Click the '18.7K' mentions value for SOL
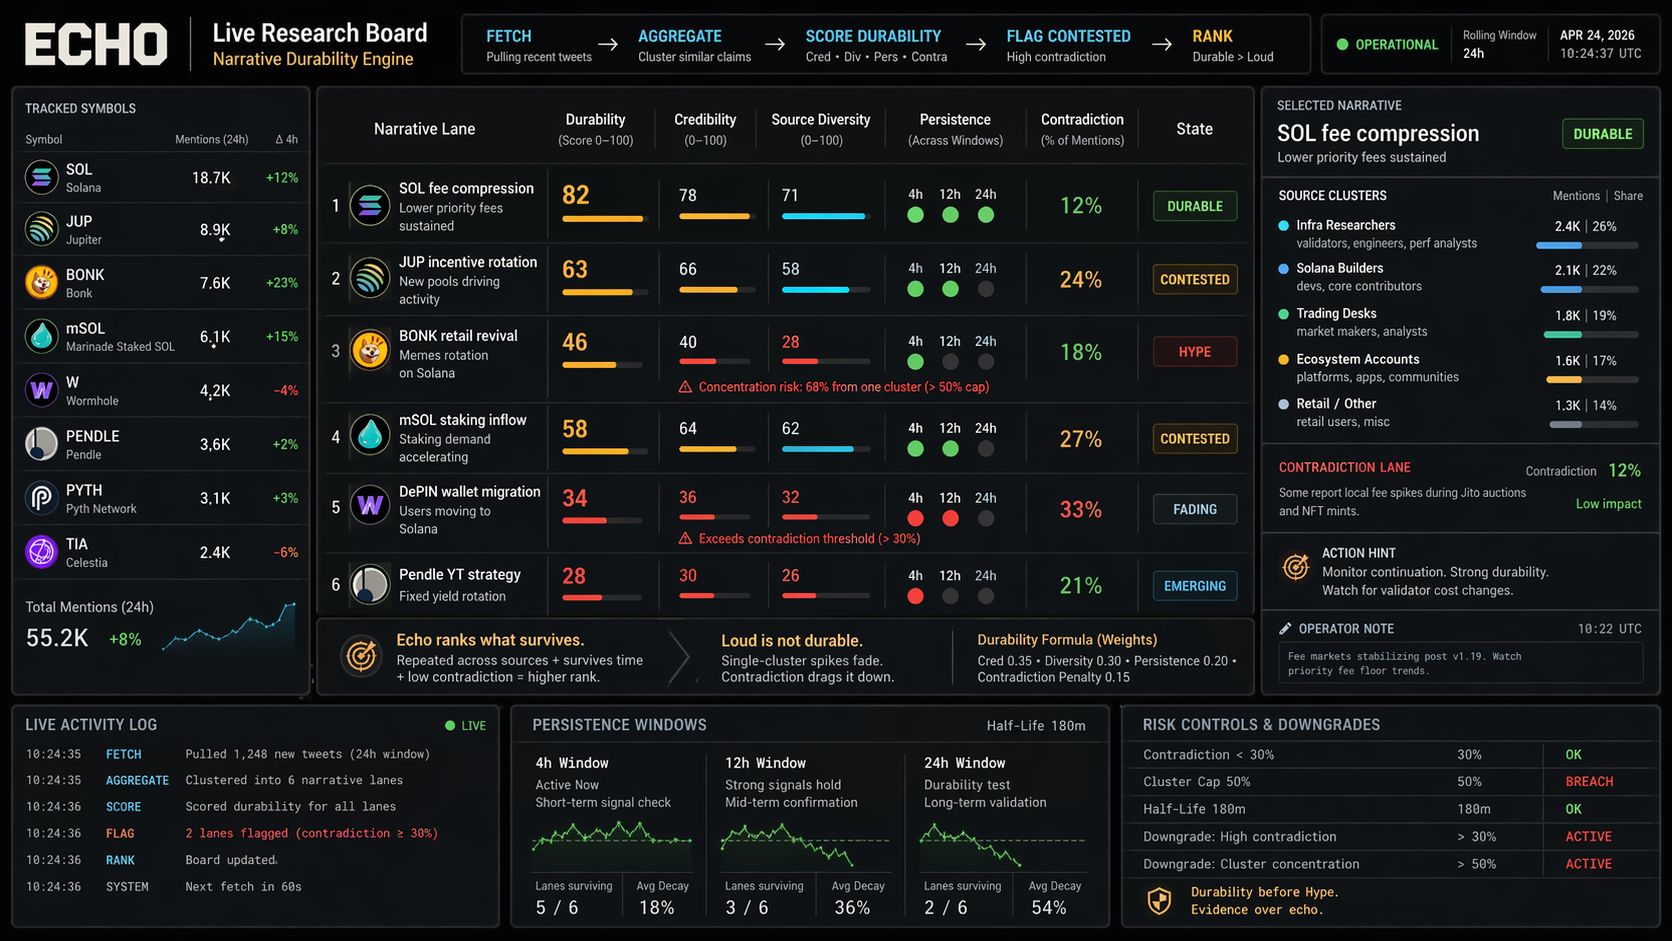The image size is (1672, 941). 211,178
